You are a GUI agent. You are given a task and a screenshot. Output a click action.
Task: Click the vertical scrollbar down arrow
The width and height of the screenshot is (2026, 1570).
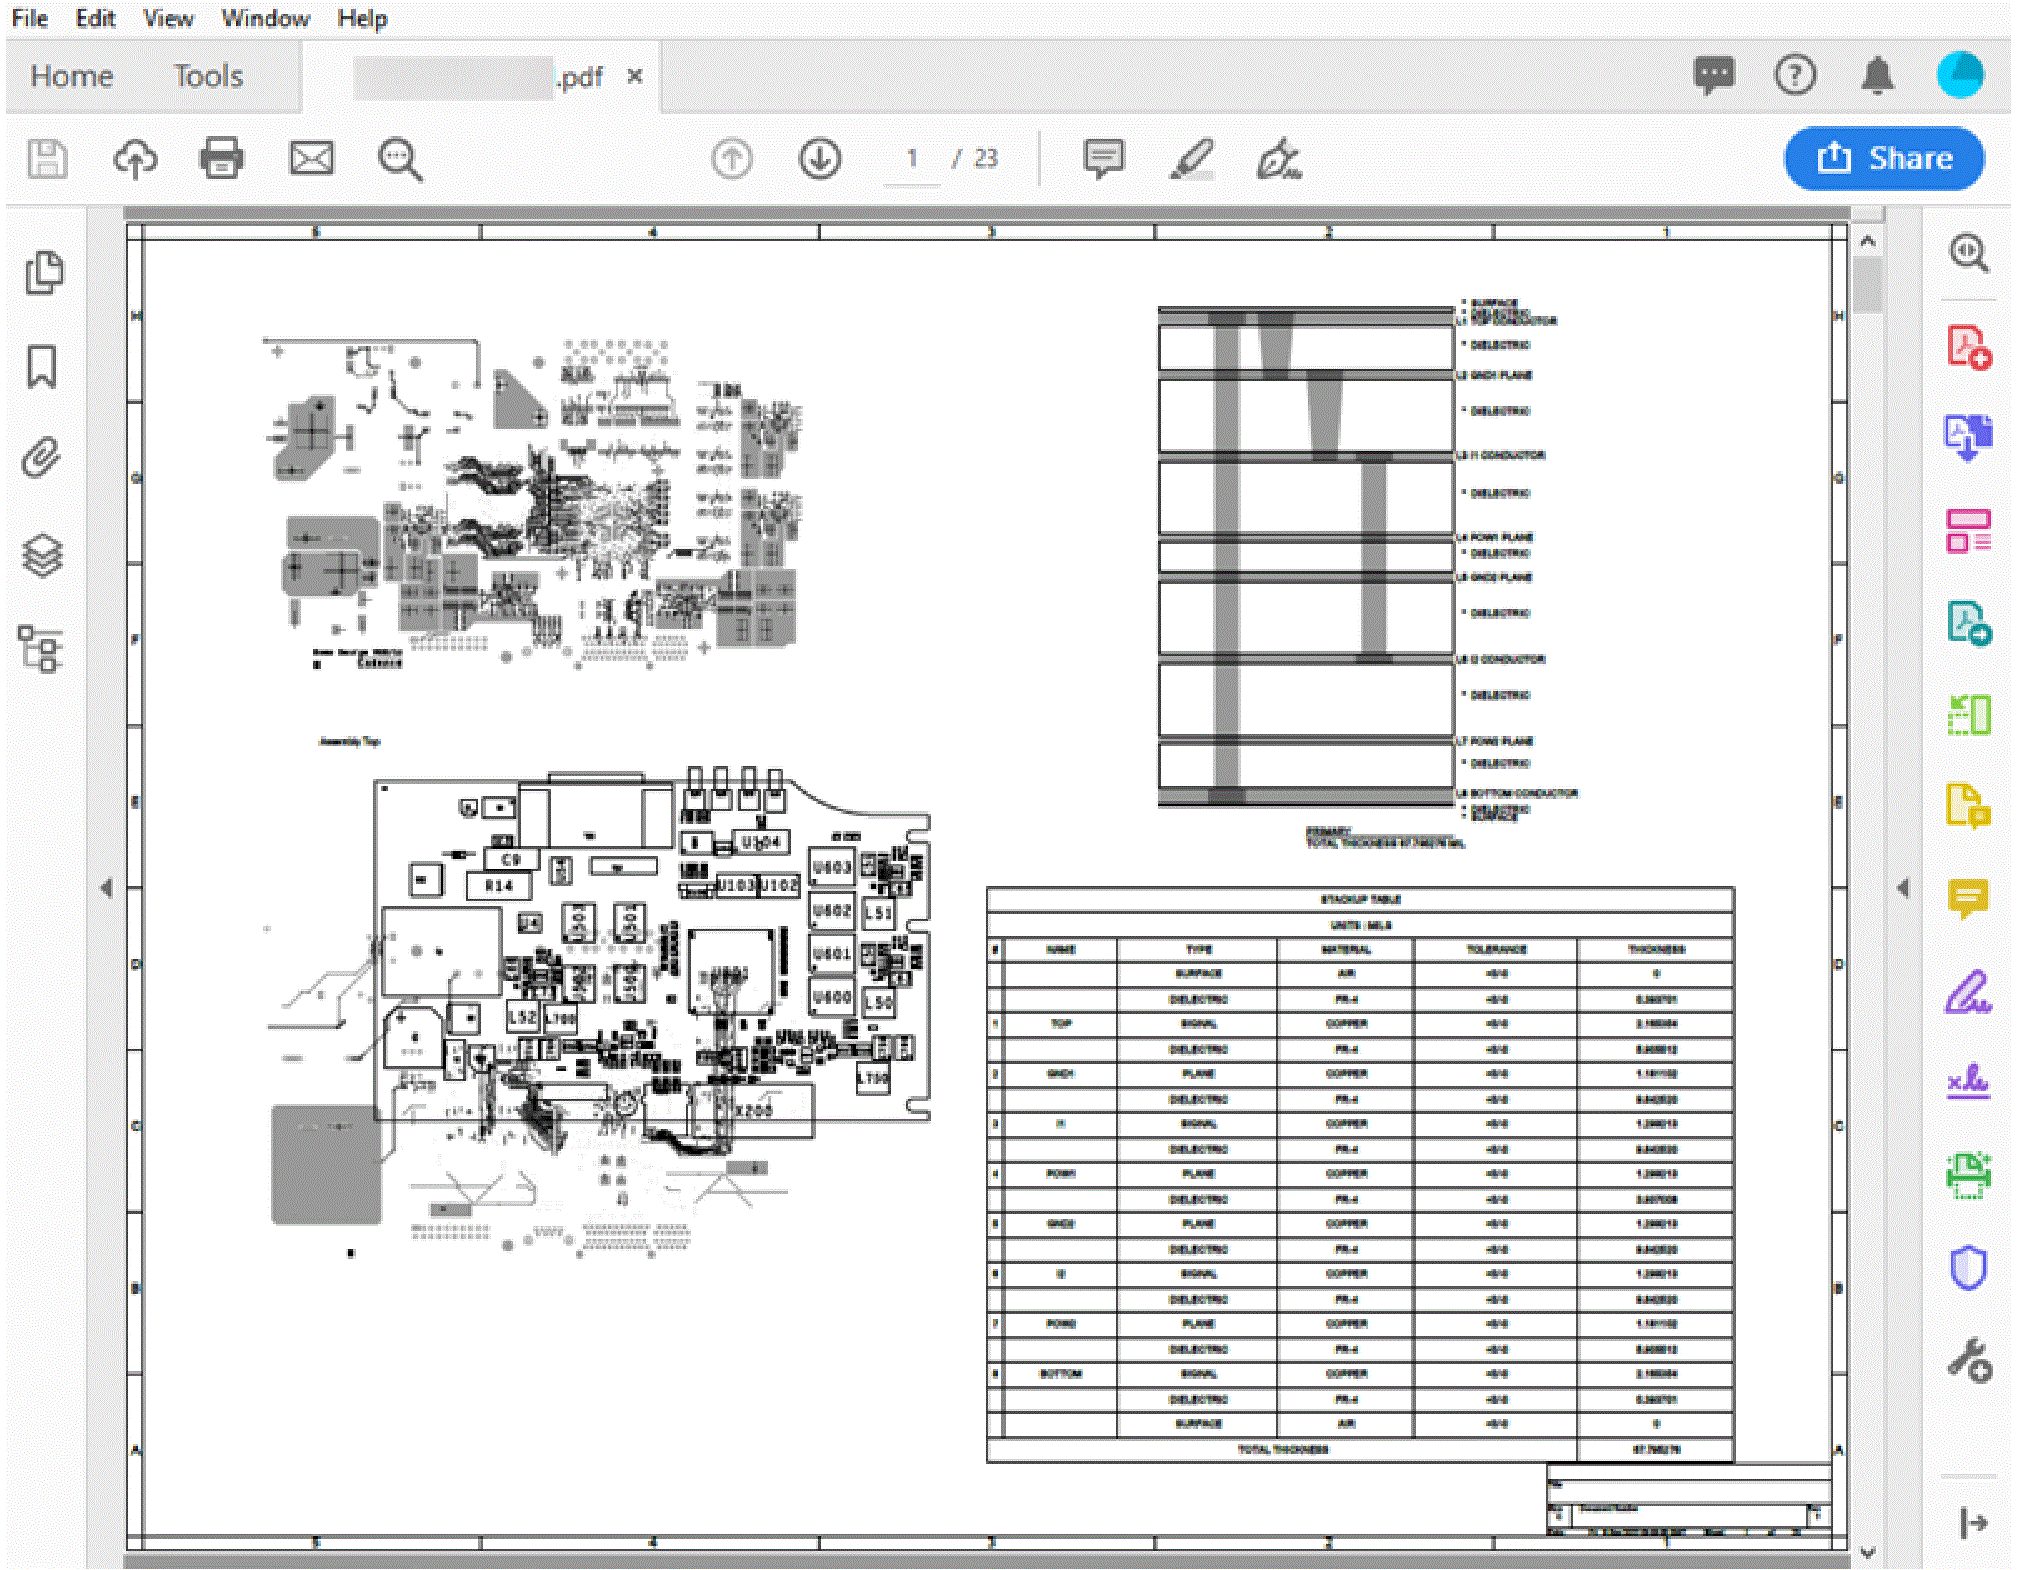(x=1867, y=1553)
